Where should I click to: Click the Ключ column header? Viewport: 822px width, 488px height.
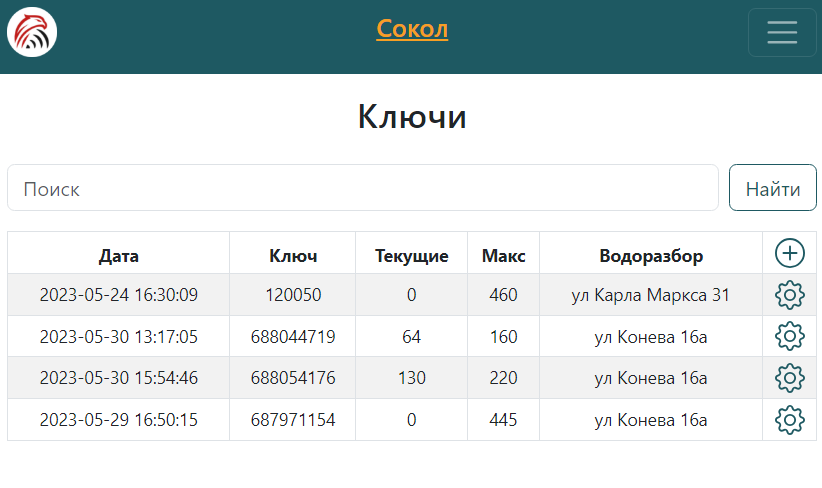click(x=293, y=256)
